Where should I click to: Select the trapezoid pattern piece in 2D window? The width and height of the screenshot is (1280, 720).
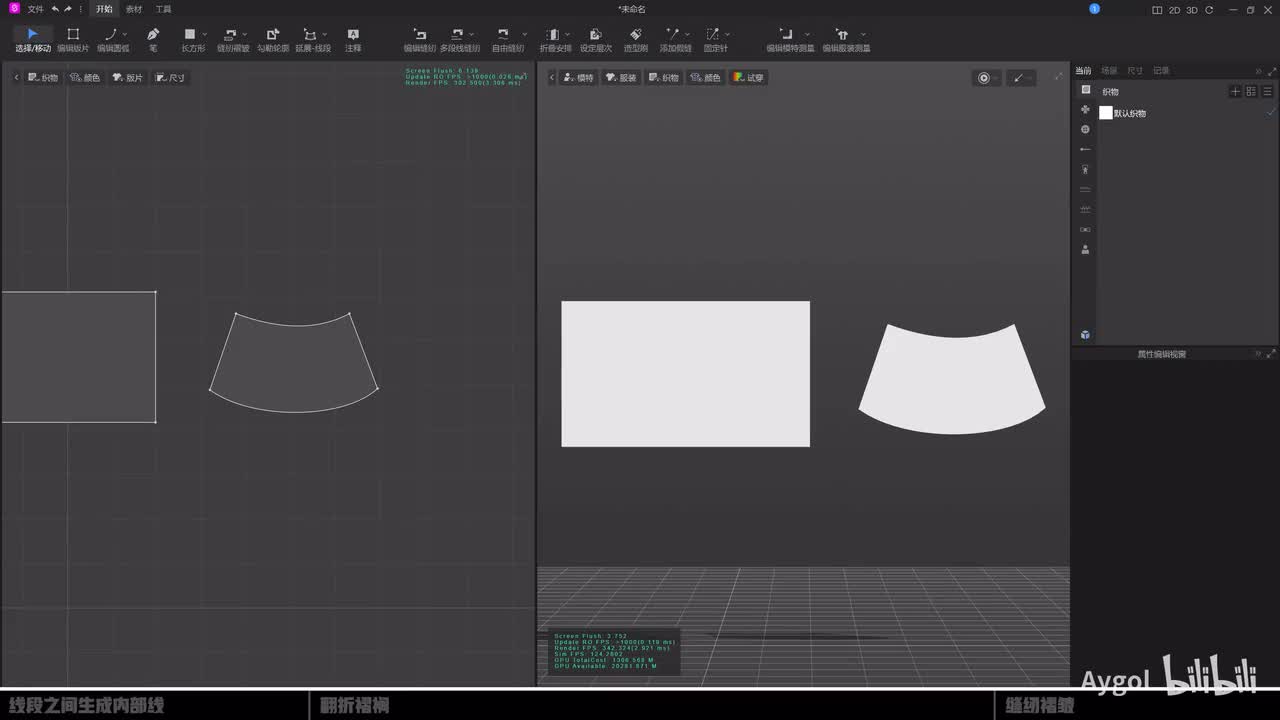point(294,362)
